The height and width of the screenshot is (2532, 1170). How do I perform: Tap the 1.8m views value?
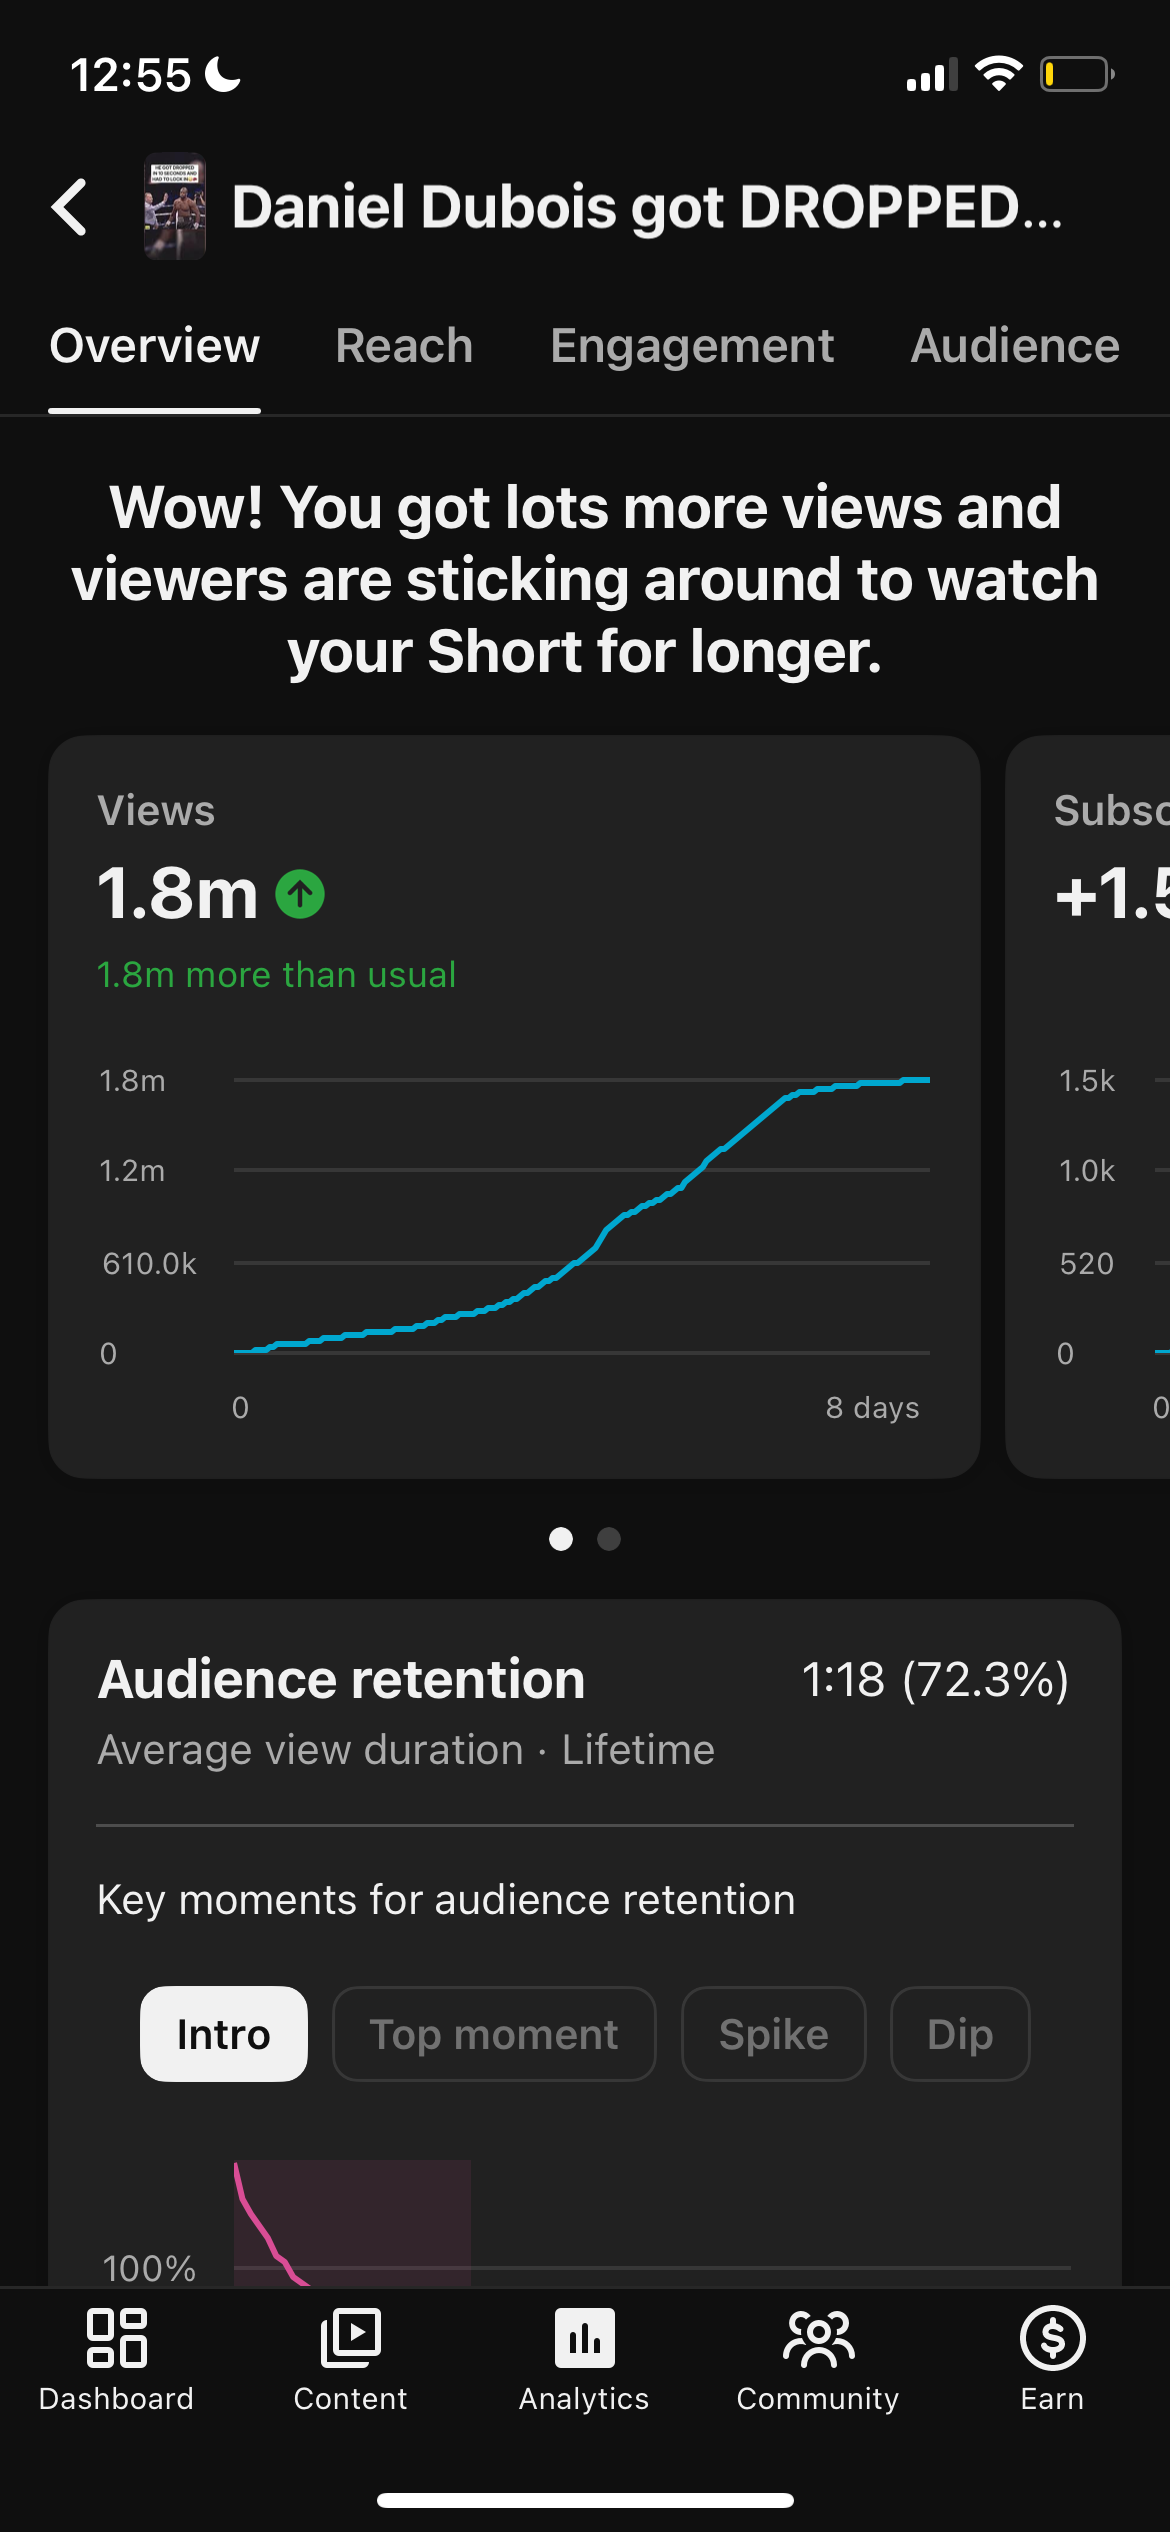[178, 893]
